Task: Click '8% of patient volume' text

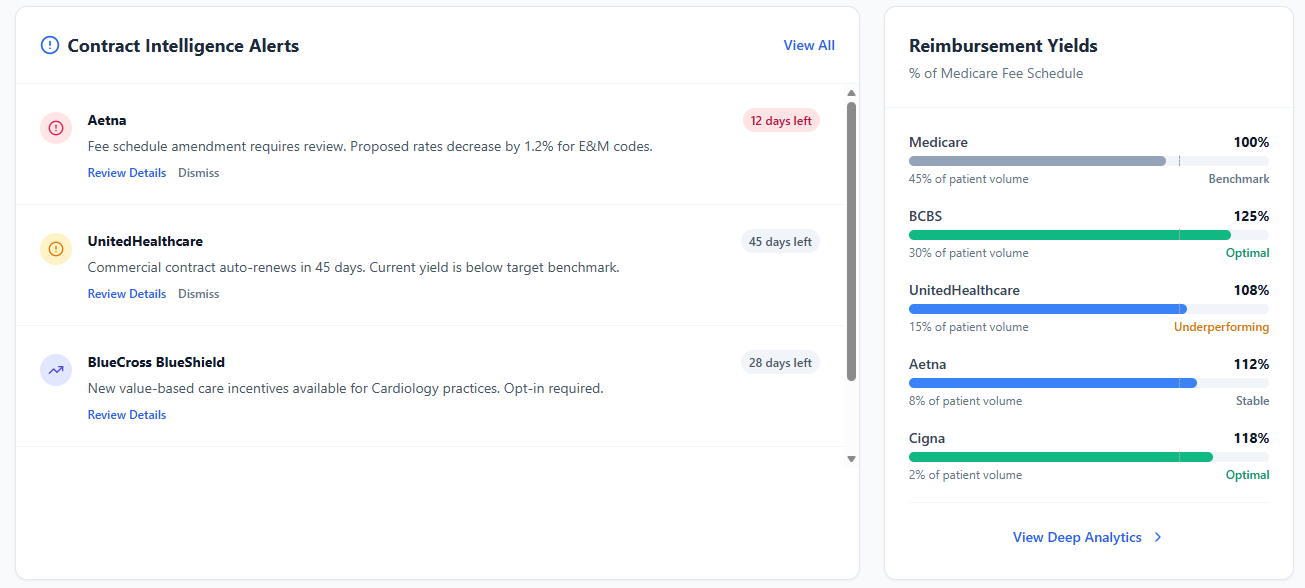Action: (965, 402)
